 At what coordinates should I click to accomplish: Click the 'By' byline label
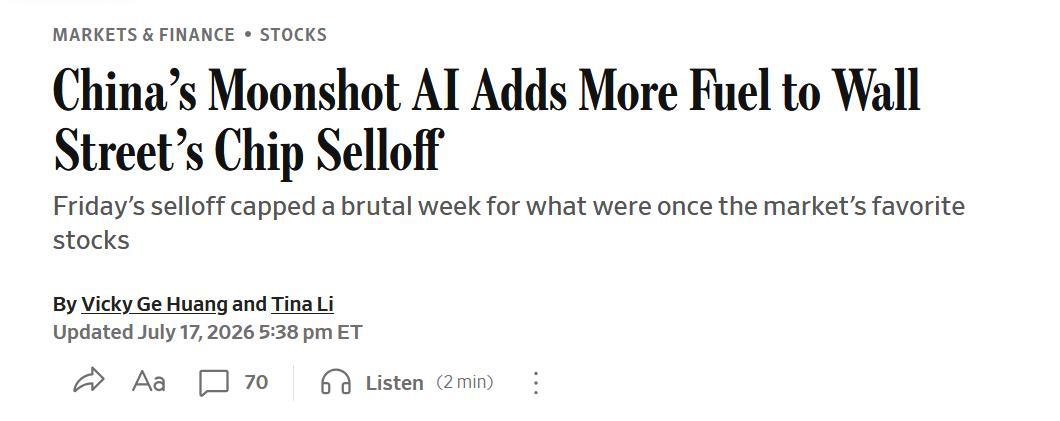pos(65,305)
